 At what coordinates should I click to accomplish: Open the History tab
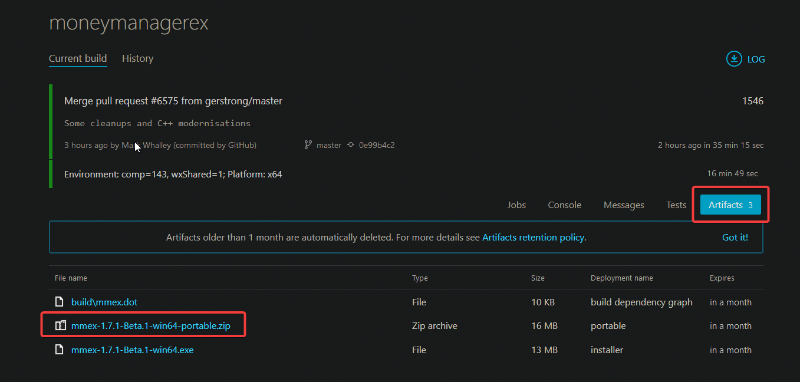[x=137, y=59]
